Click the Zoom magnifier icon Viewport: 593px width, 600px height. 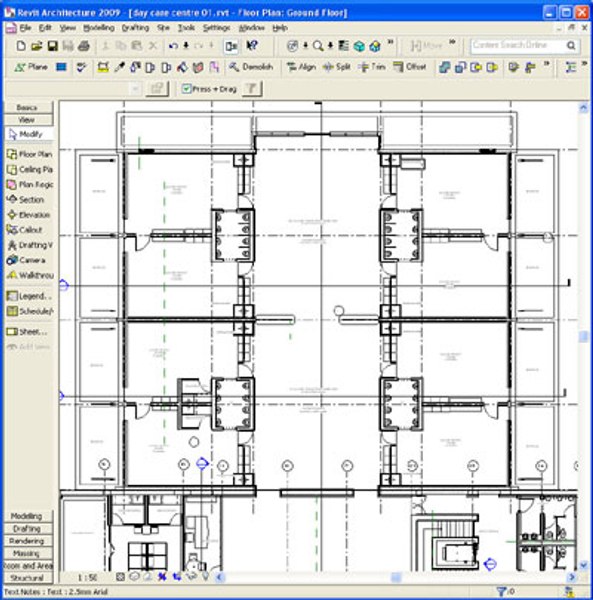[318, 46]
